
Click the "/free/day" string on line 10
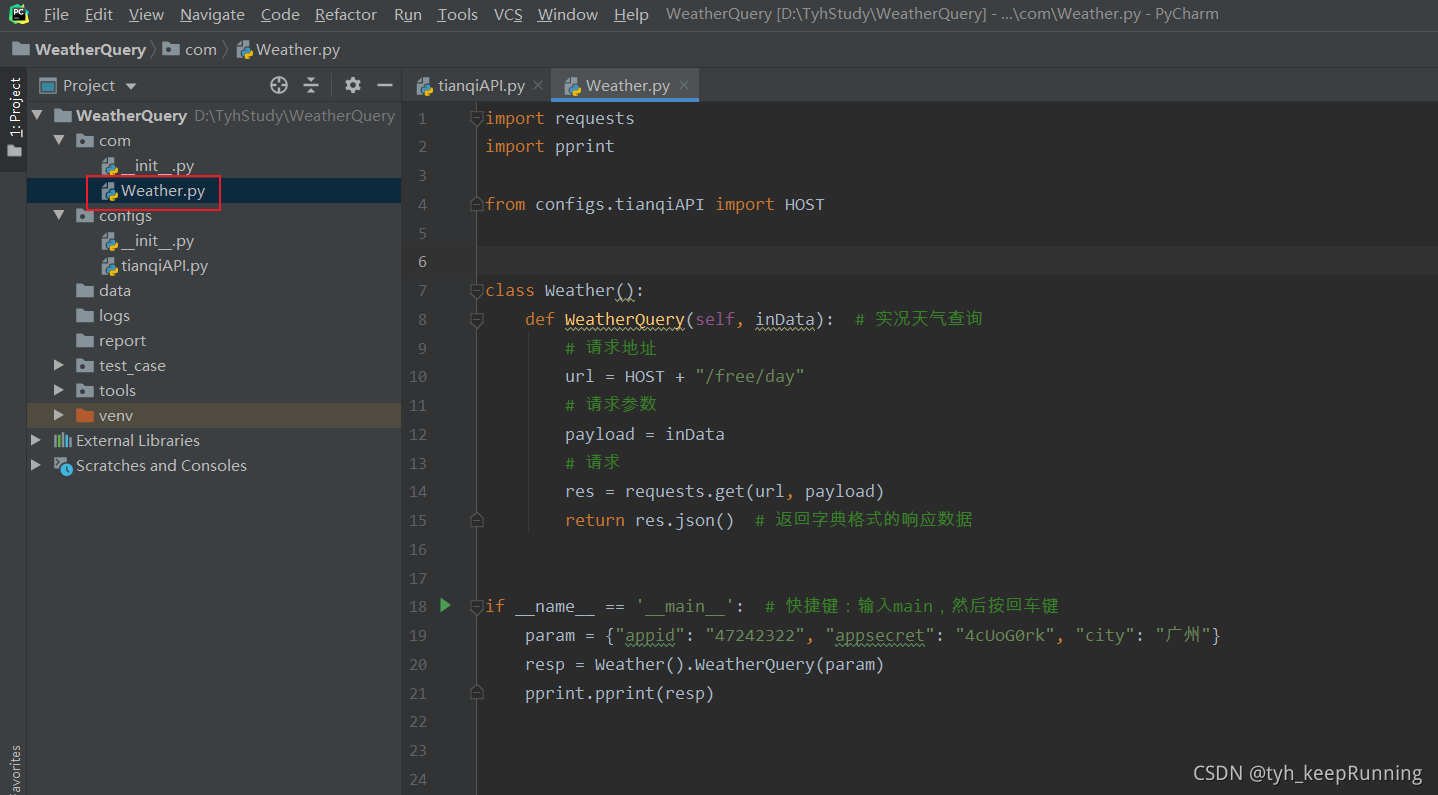click(x=750, y=376)
